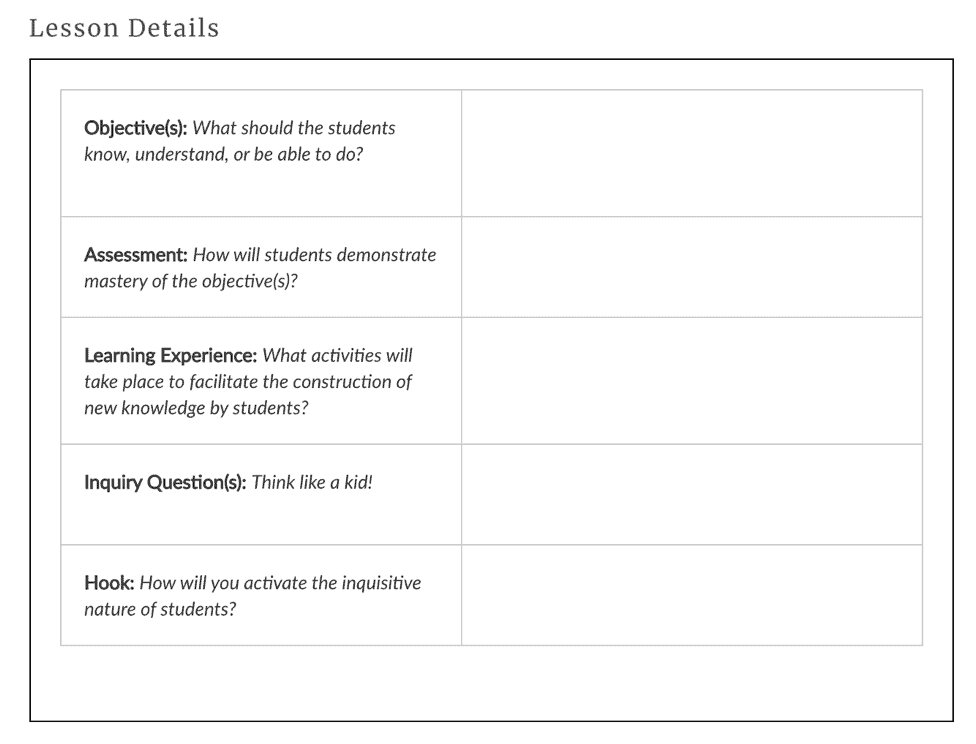976x744 pixels.
Task: Click the bold Objective(s) label
Action: coord(136,128)
